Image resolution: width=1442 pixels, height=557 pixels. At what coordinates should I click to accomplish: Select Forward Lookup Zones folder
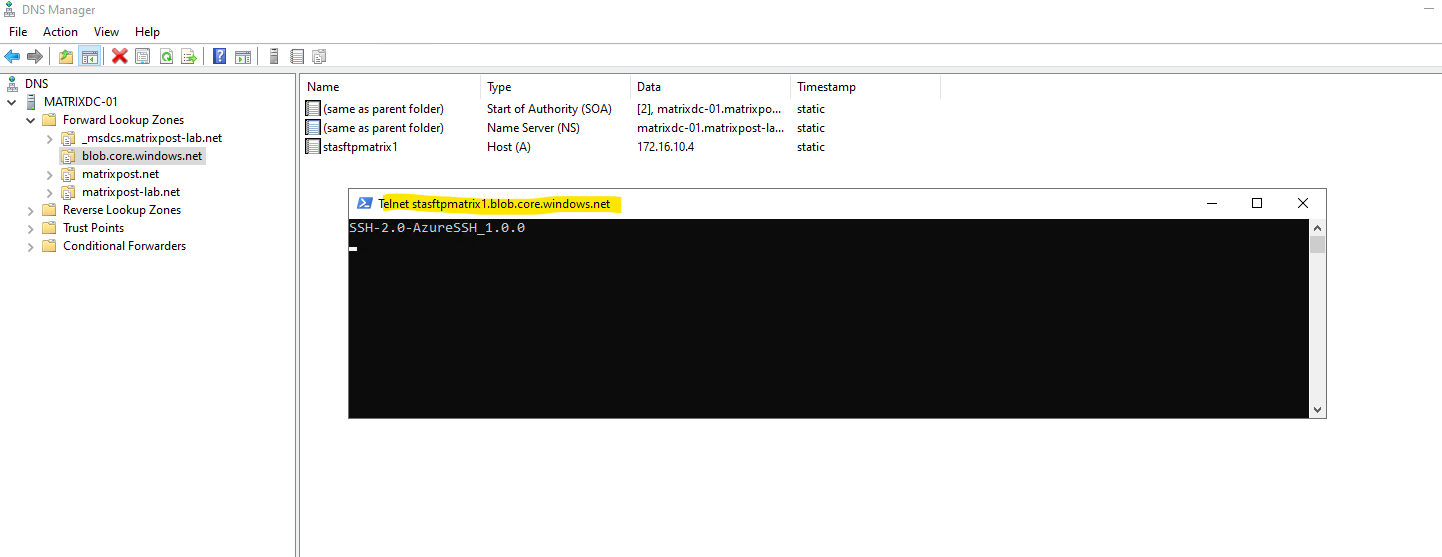[x=123, y=120]
